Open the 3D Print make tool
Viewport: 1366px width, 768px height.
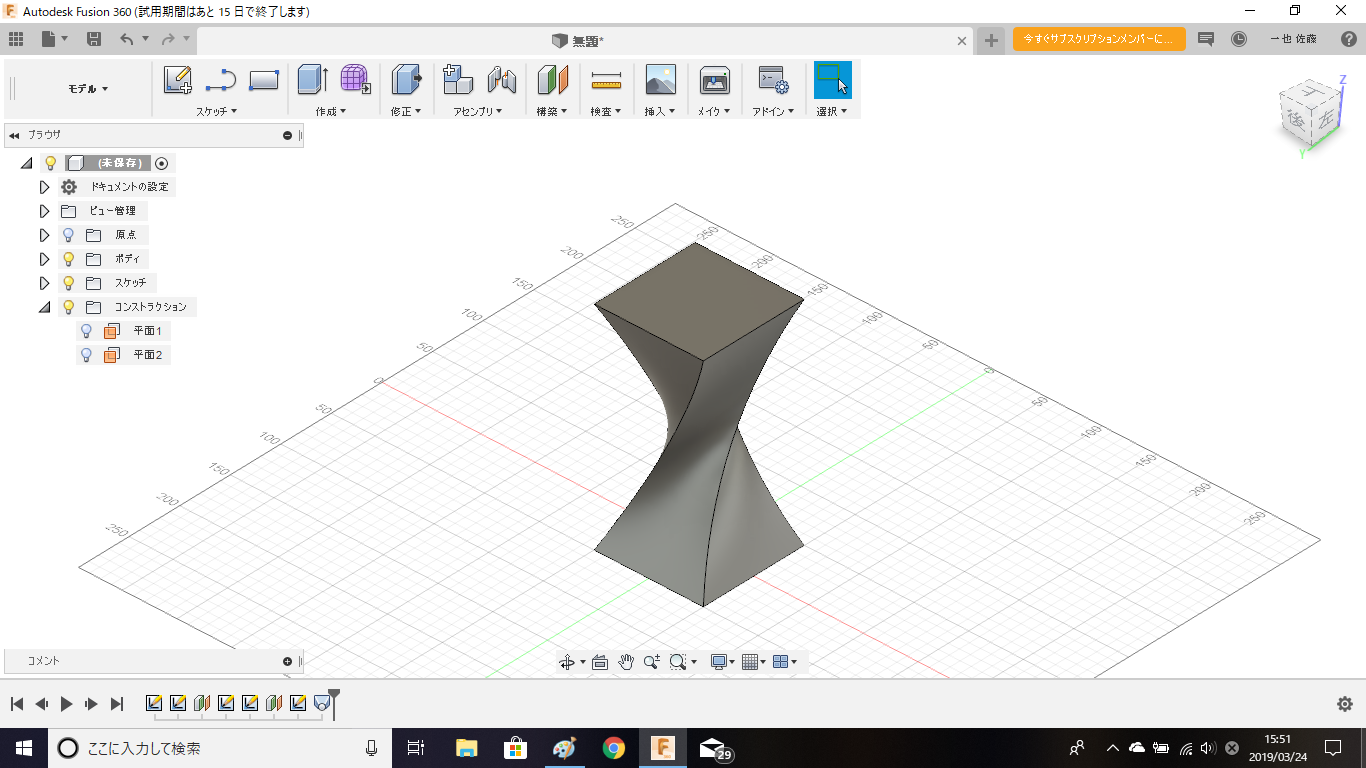pyautogui.click(x=714, y=80)
